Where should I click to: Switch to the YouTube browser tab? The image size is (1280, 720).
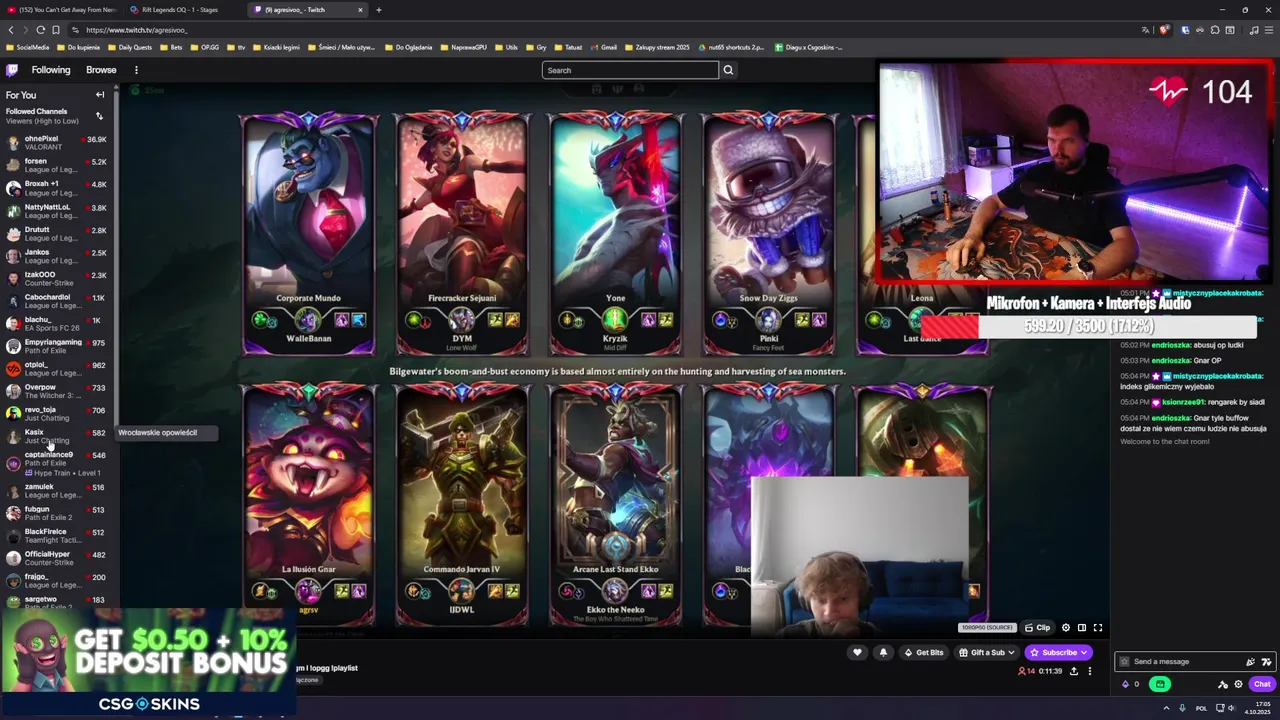[x=62, y=10]
